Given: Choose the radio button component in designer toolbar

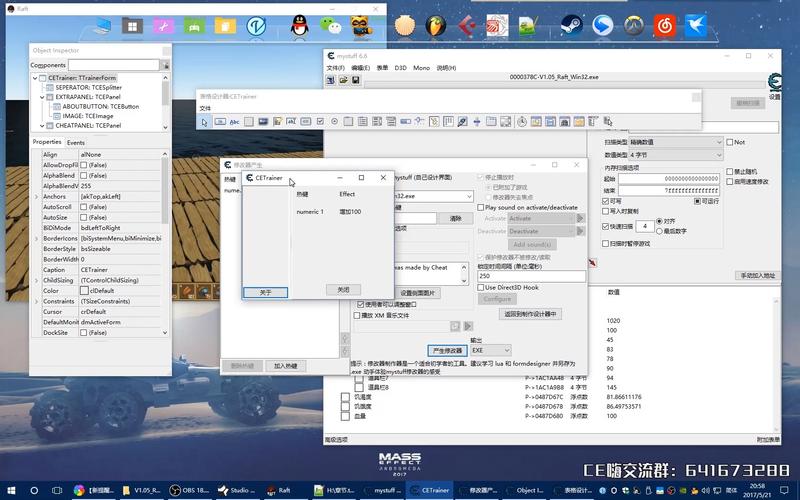Looking at the screenshot, I should (334, 122).
